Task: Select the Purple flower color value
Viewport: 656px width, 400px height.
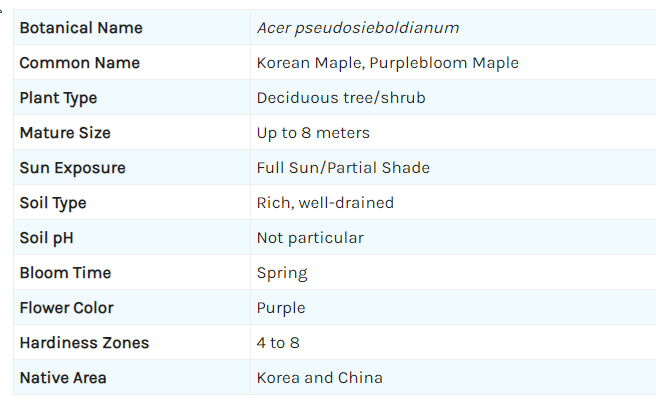Action: point(281,308)
